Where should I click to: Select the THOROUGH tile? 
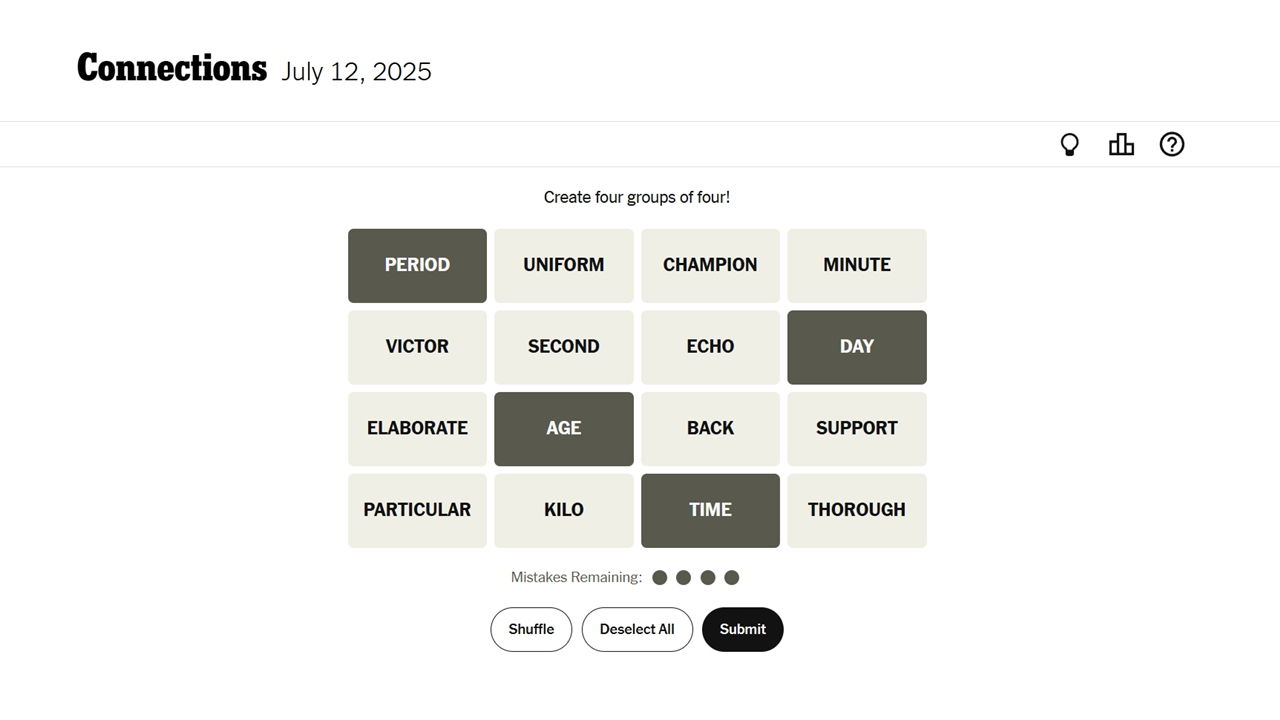tap(857, 511)
